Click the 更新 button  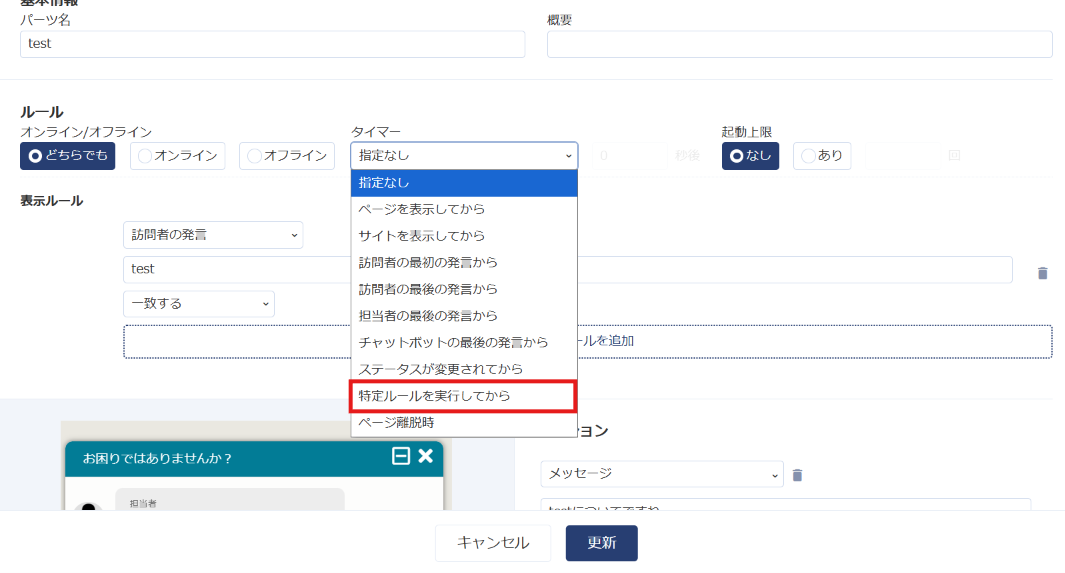[601, 542]
